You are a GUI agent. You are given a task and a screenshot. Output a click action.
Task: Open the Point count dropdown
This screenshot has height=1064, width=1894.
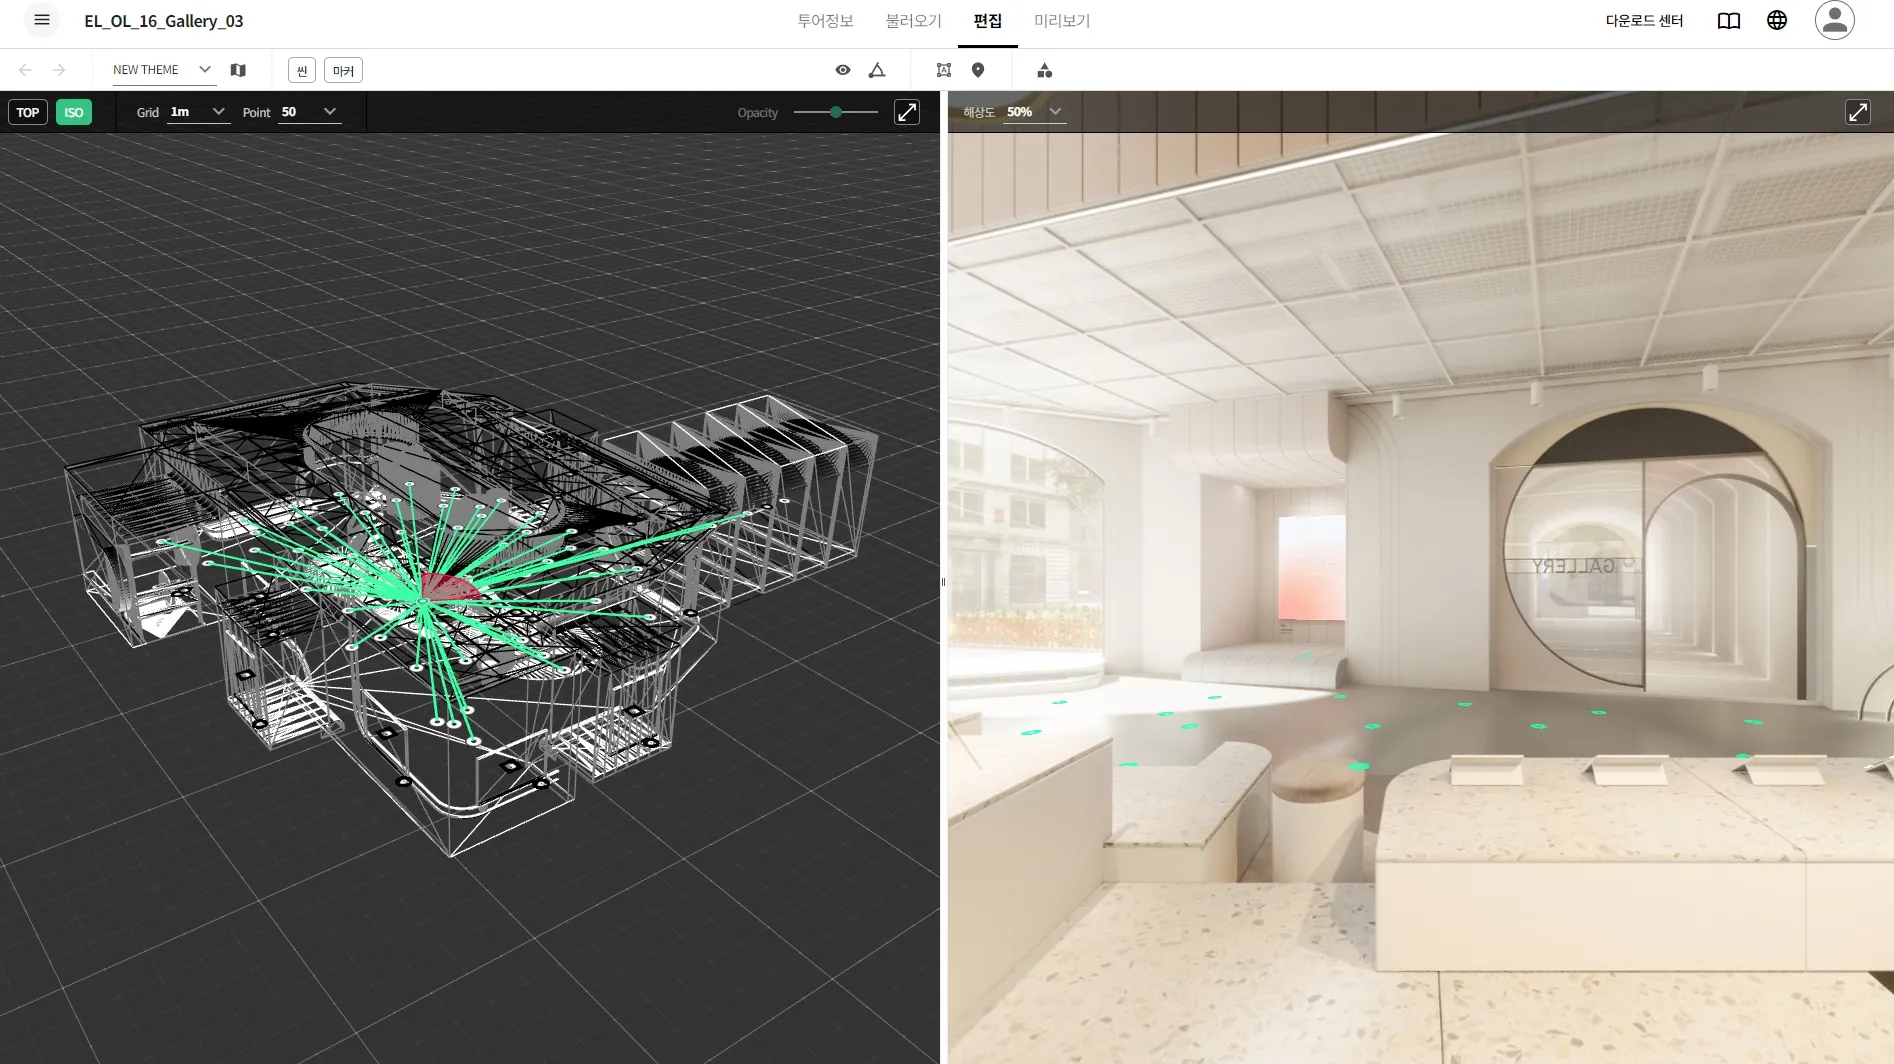(x=308, y=112)
